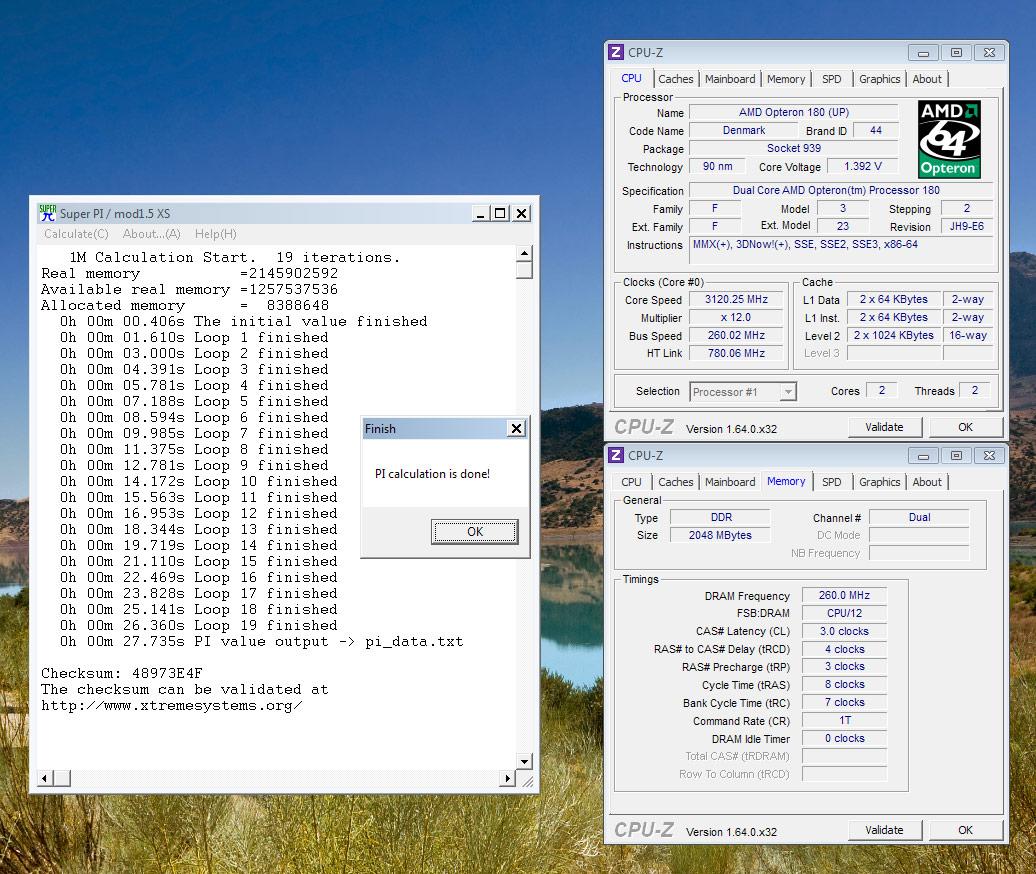Click the Super PI vertical scrollbar down arrow

click(x=524, y=761)
